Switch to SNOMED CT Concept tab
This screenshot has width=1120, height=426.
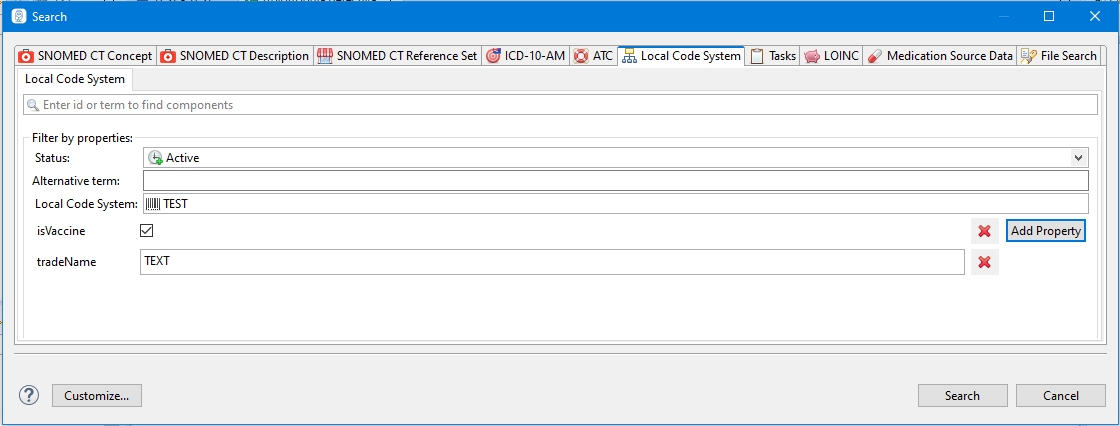pos(86,56)
